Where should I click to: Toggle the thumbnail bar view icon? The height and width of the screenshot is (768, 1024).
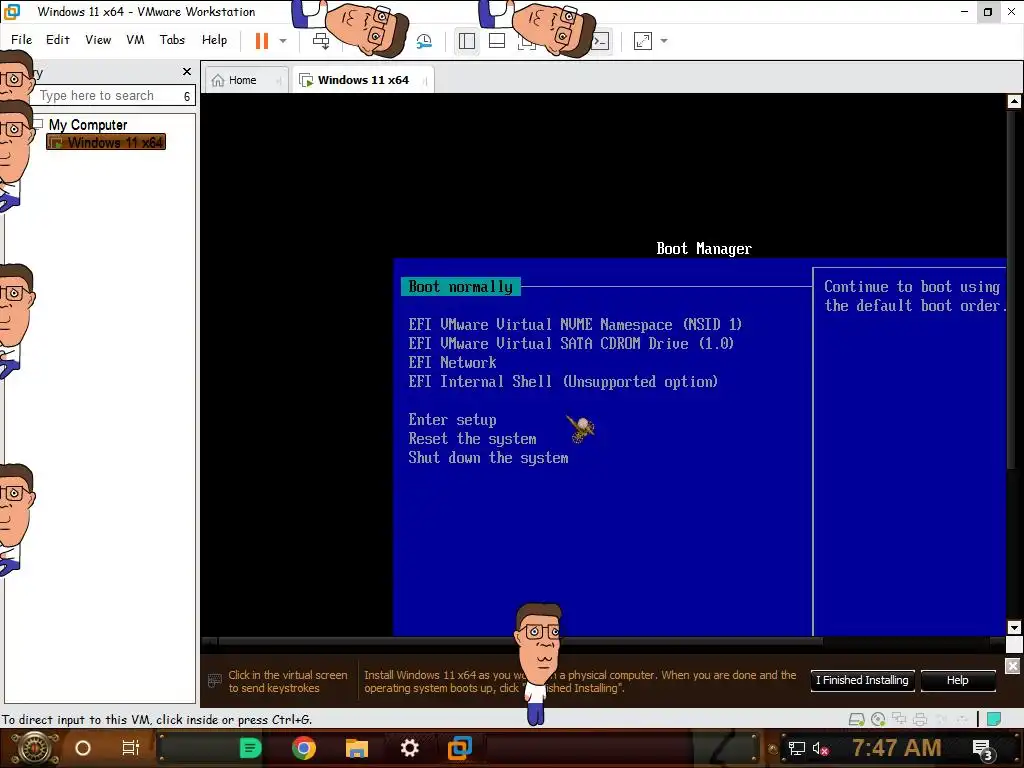pos(497,41)
